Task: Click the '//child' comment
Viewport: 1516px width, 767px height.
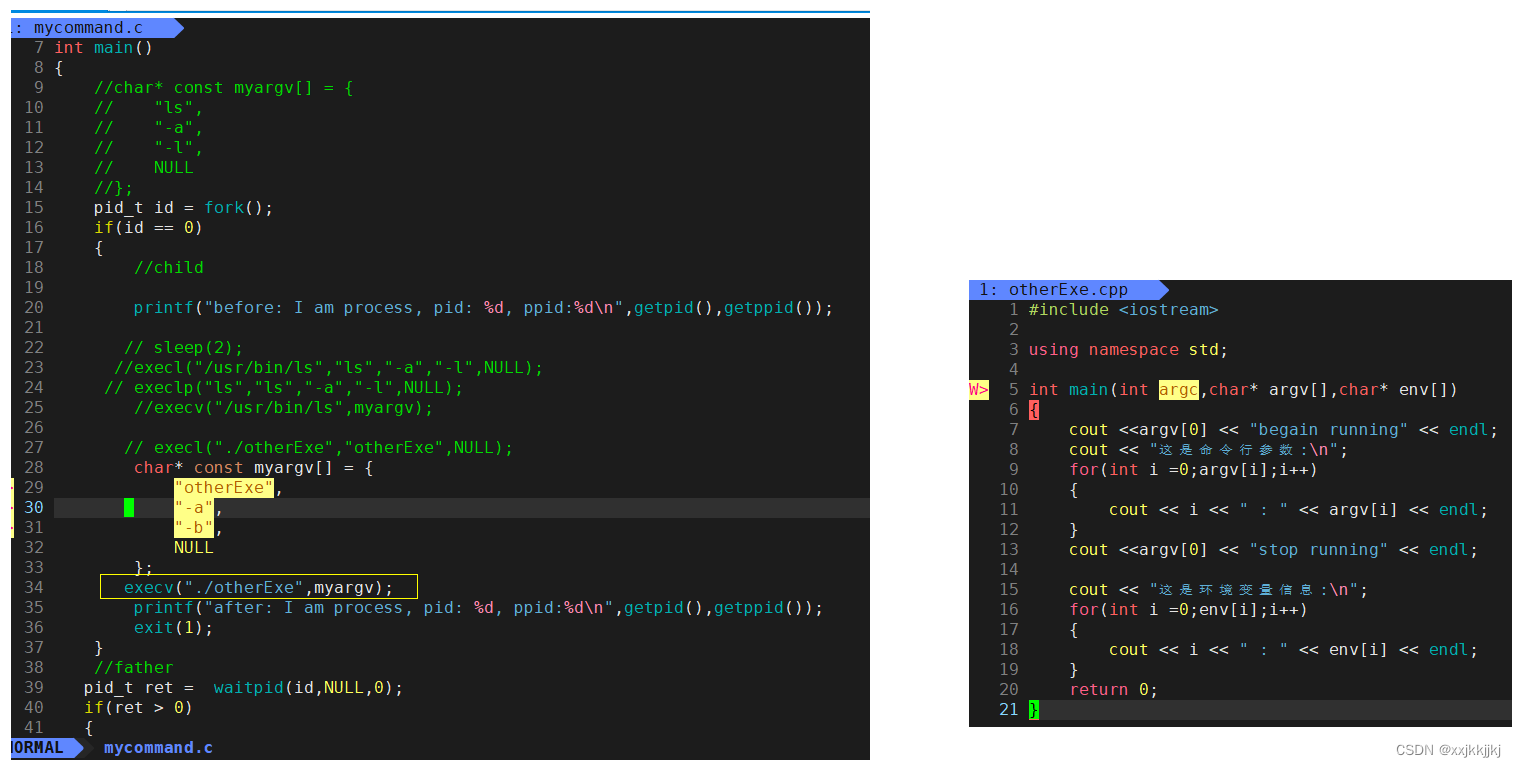Action: (168, 267)
